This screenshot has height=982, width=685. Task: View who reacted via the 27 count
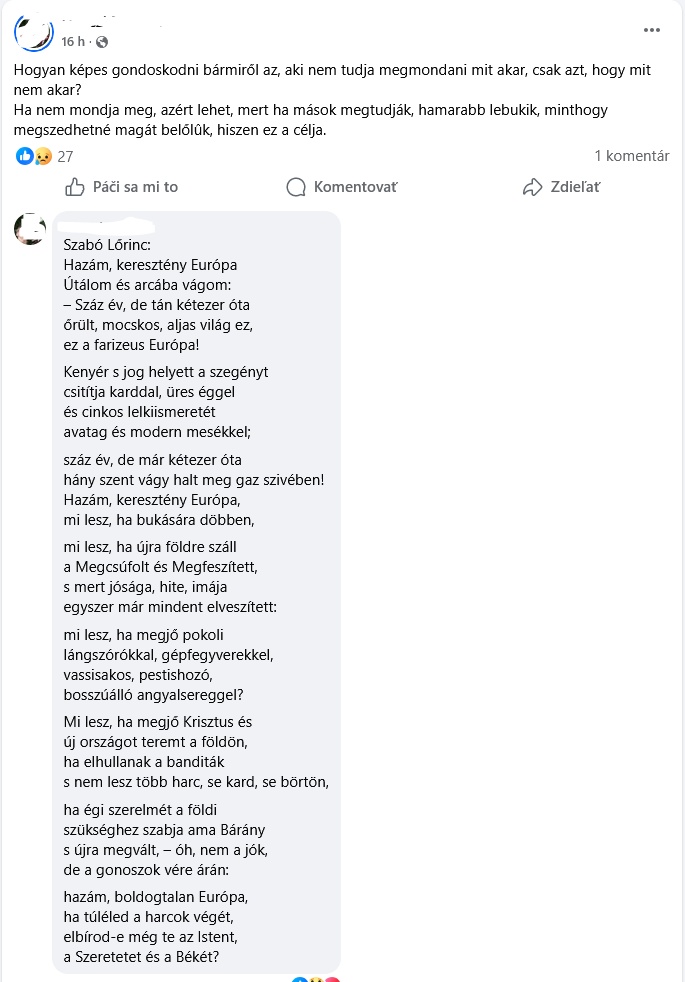66,156
